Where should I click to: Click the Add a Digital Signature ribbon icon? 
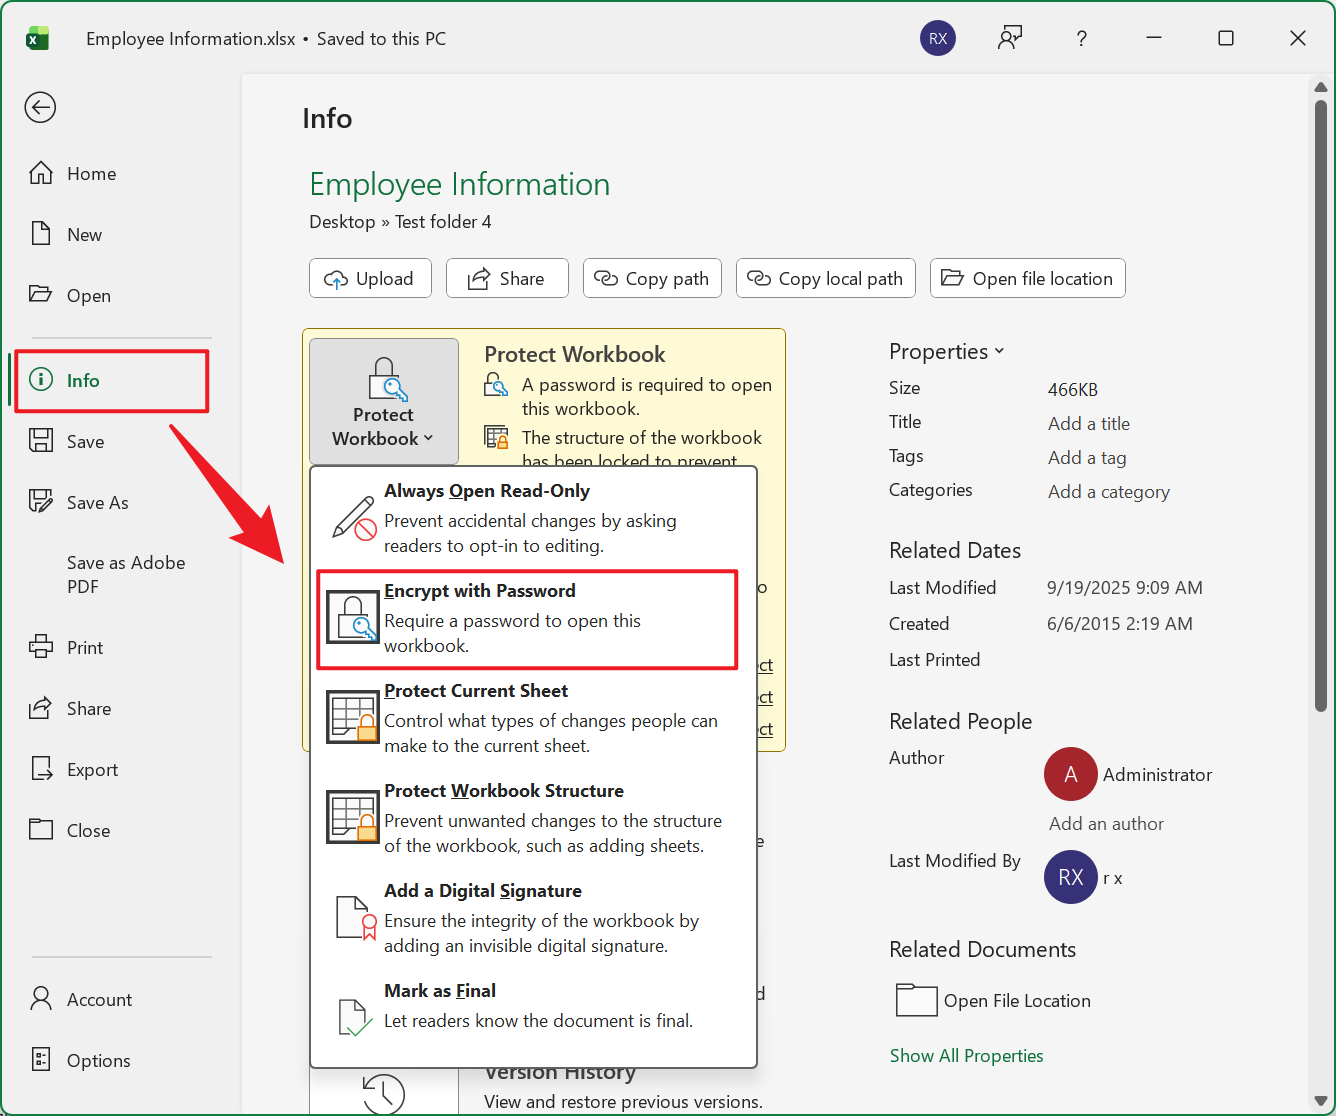(352, 917)
